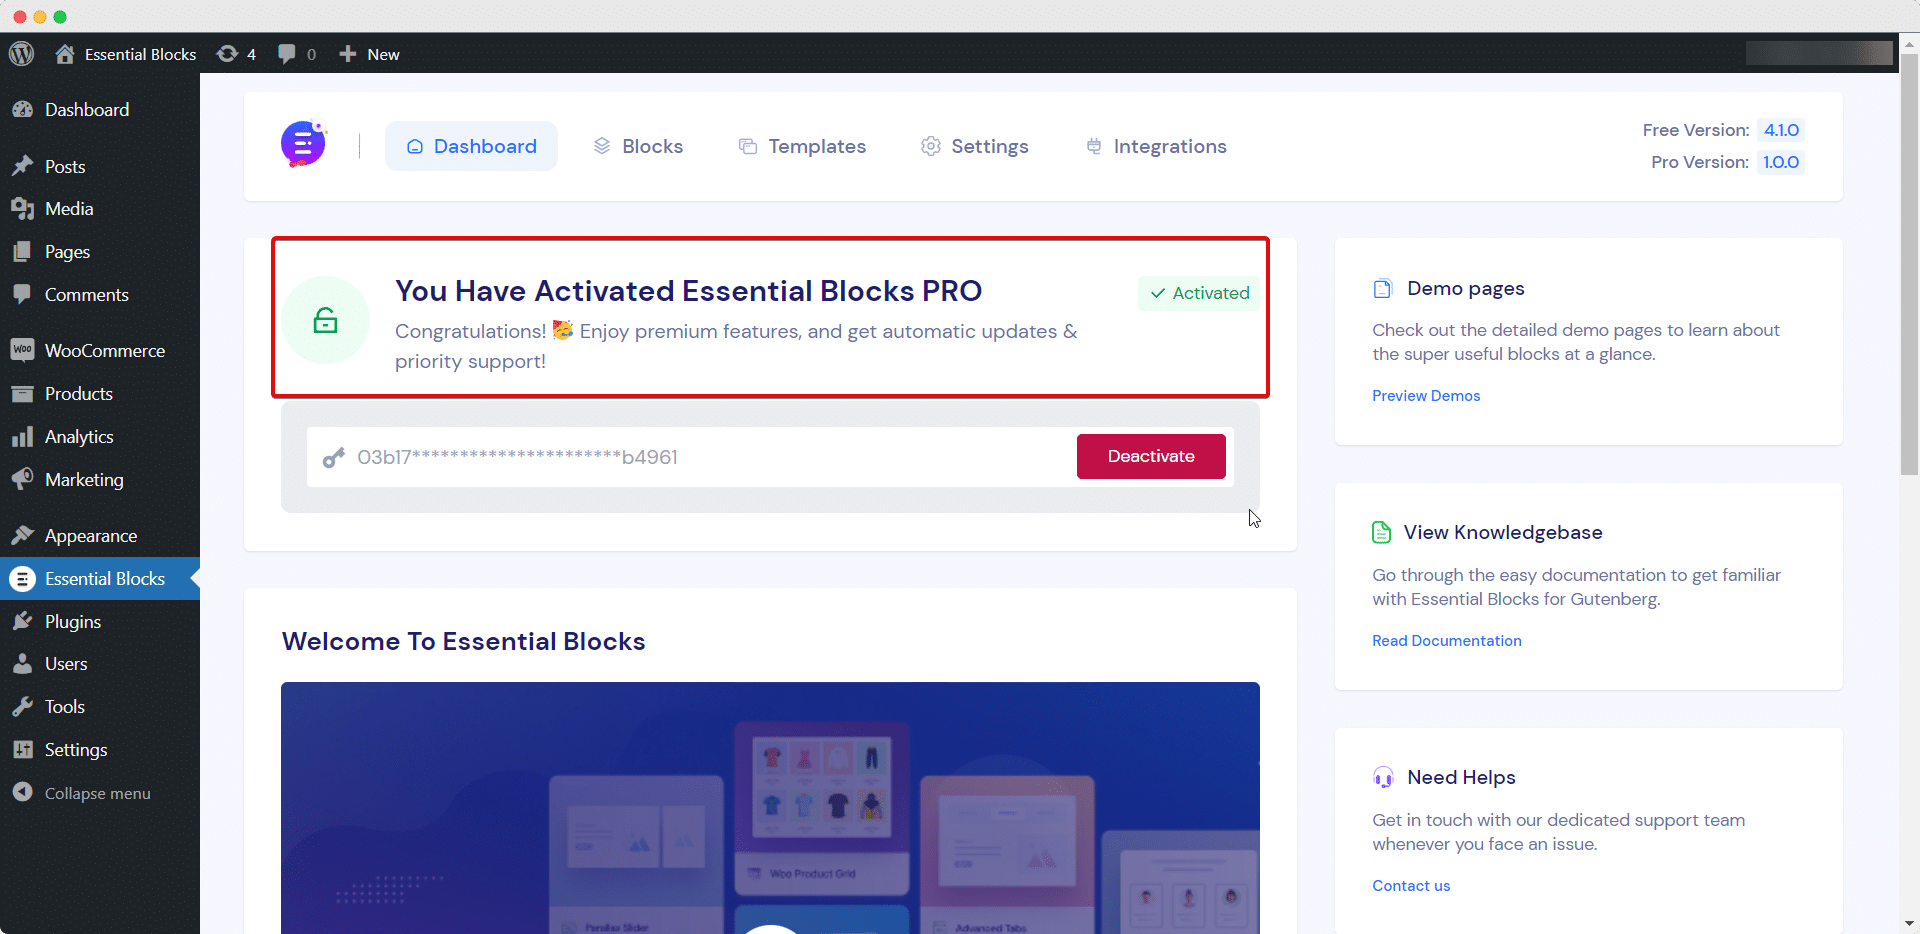Click the Marketing megaphone icon

pyautogui.click(x=22, y=478)
